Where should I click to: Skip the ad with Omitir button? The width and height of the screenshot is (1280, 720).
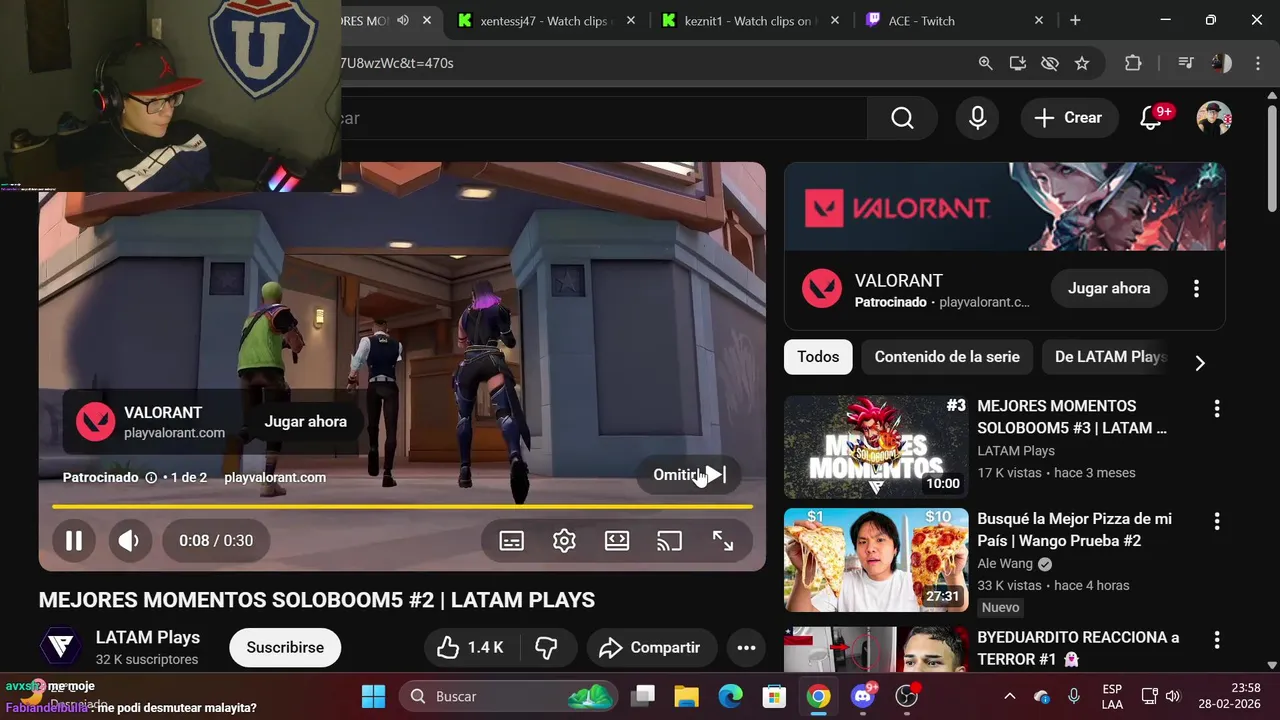click(689, 475)
